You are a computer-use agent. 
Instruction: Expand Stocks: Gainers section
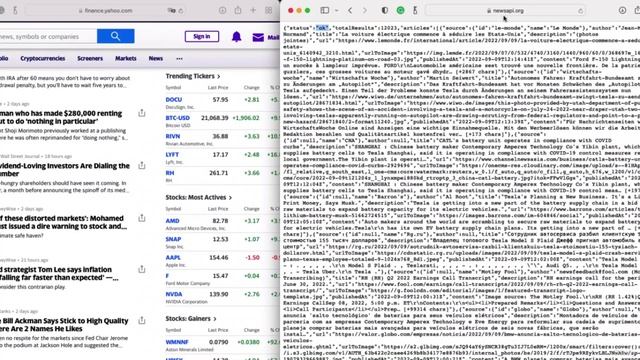coord(191,318)
